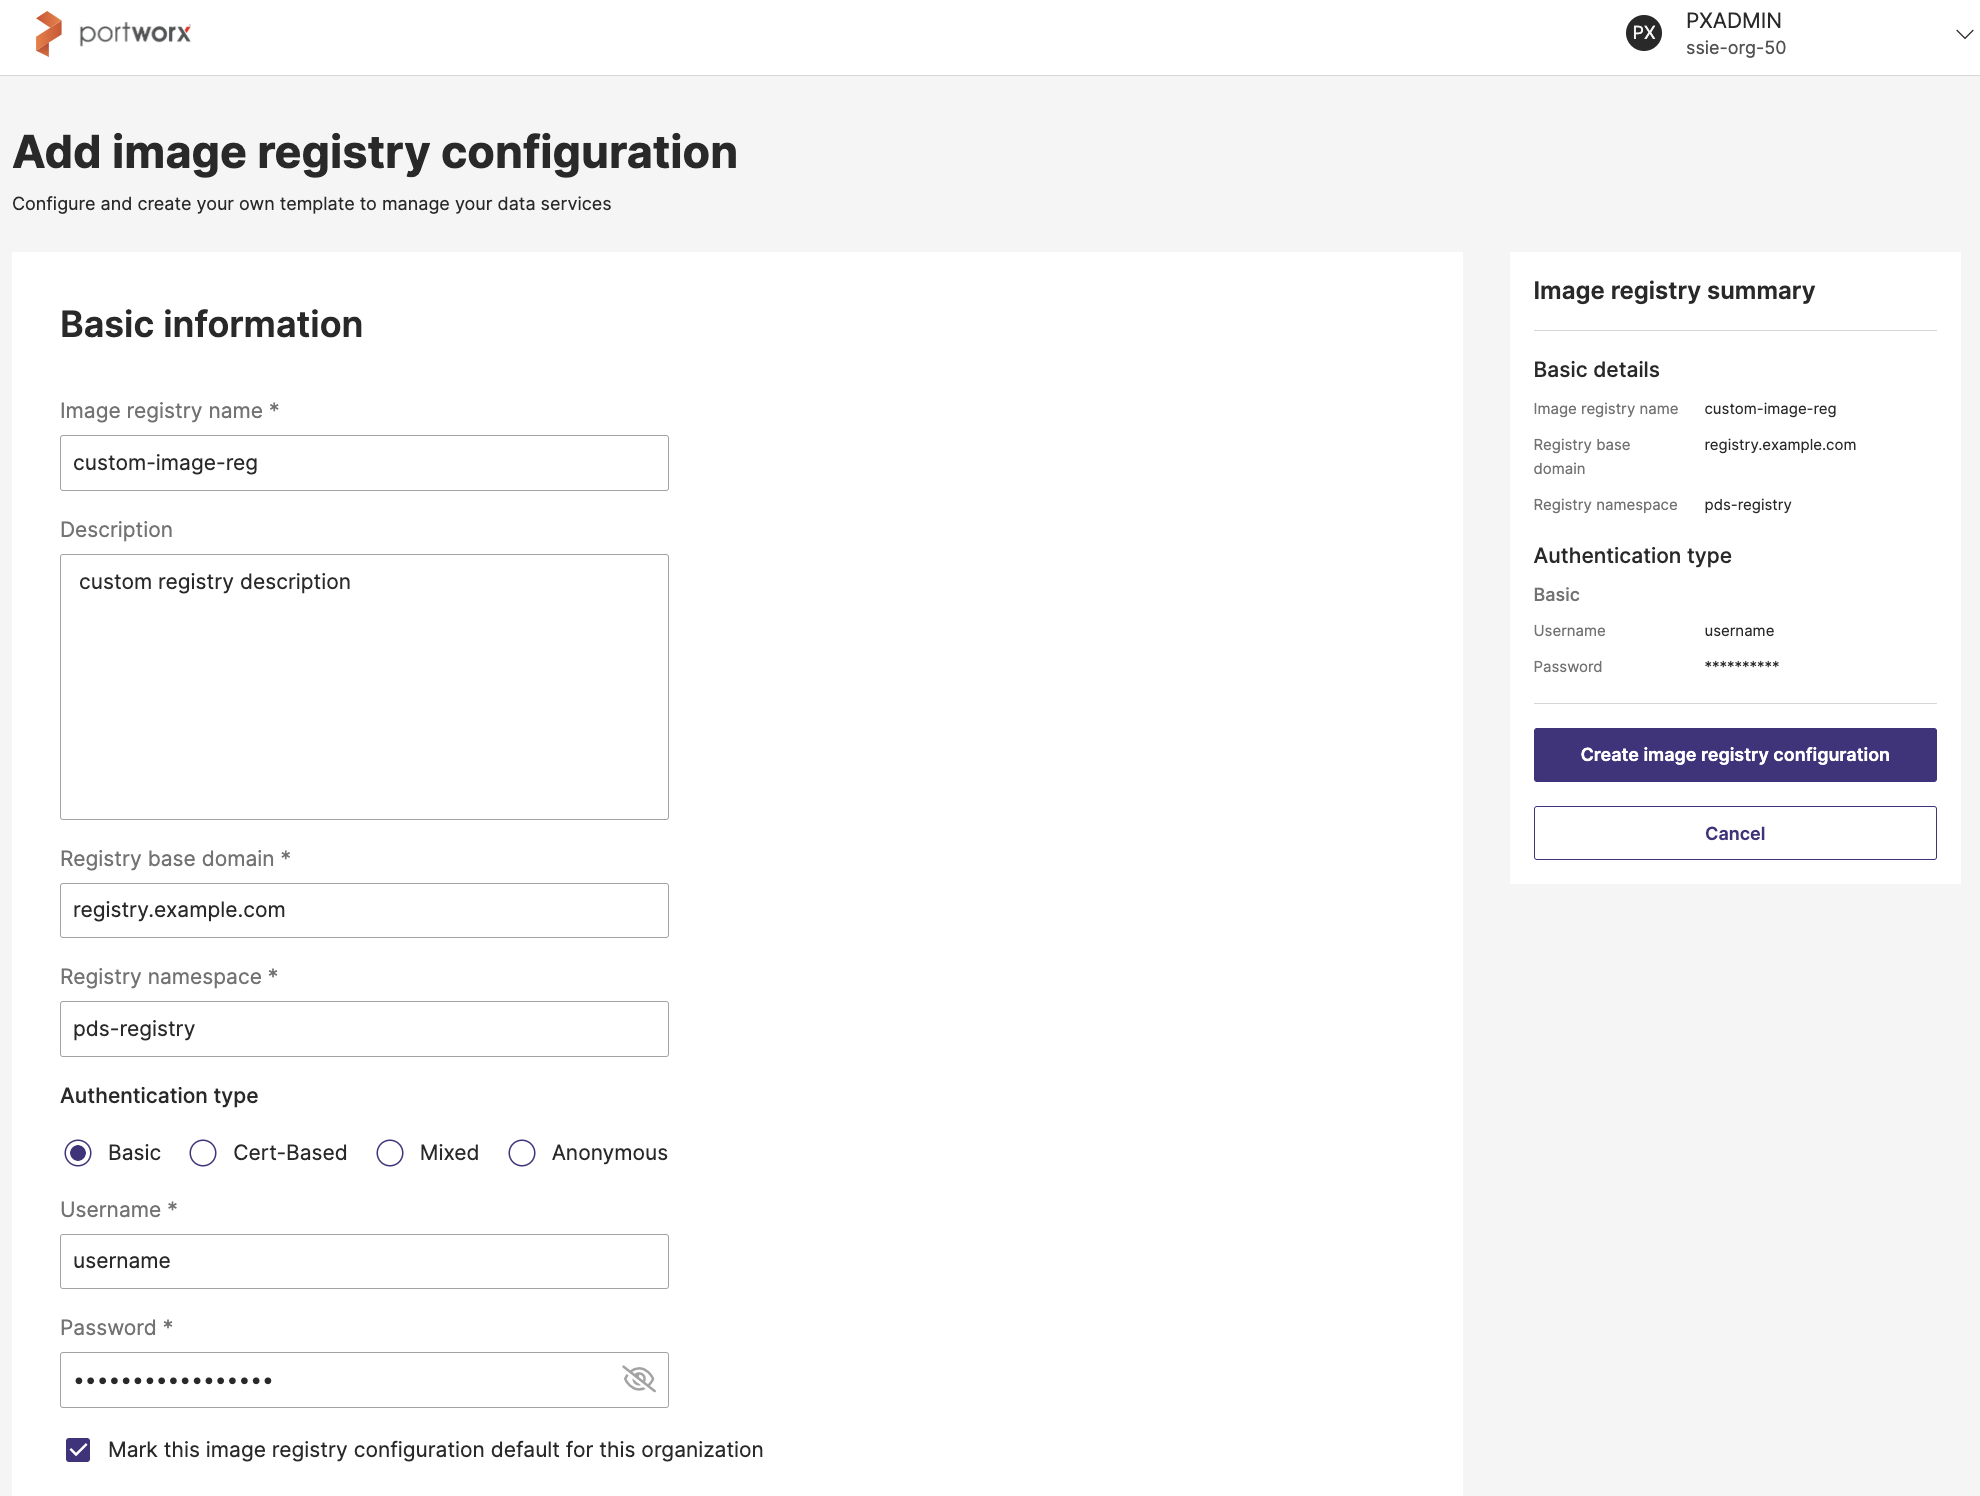Choose the Mixed authentication option
1980x1496 pixels.
(390, 1153)
